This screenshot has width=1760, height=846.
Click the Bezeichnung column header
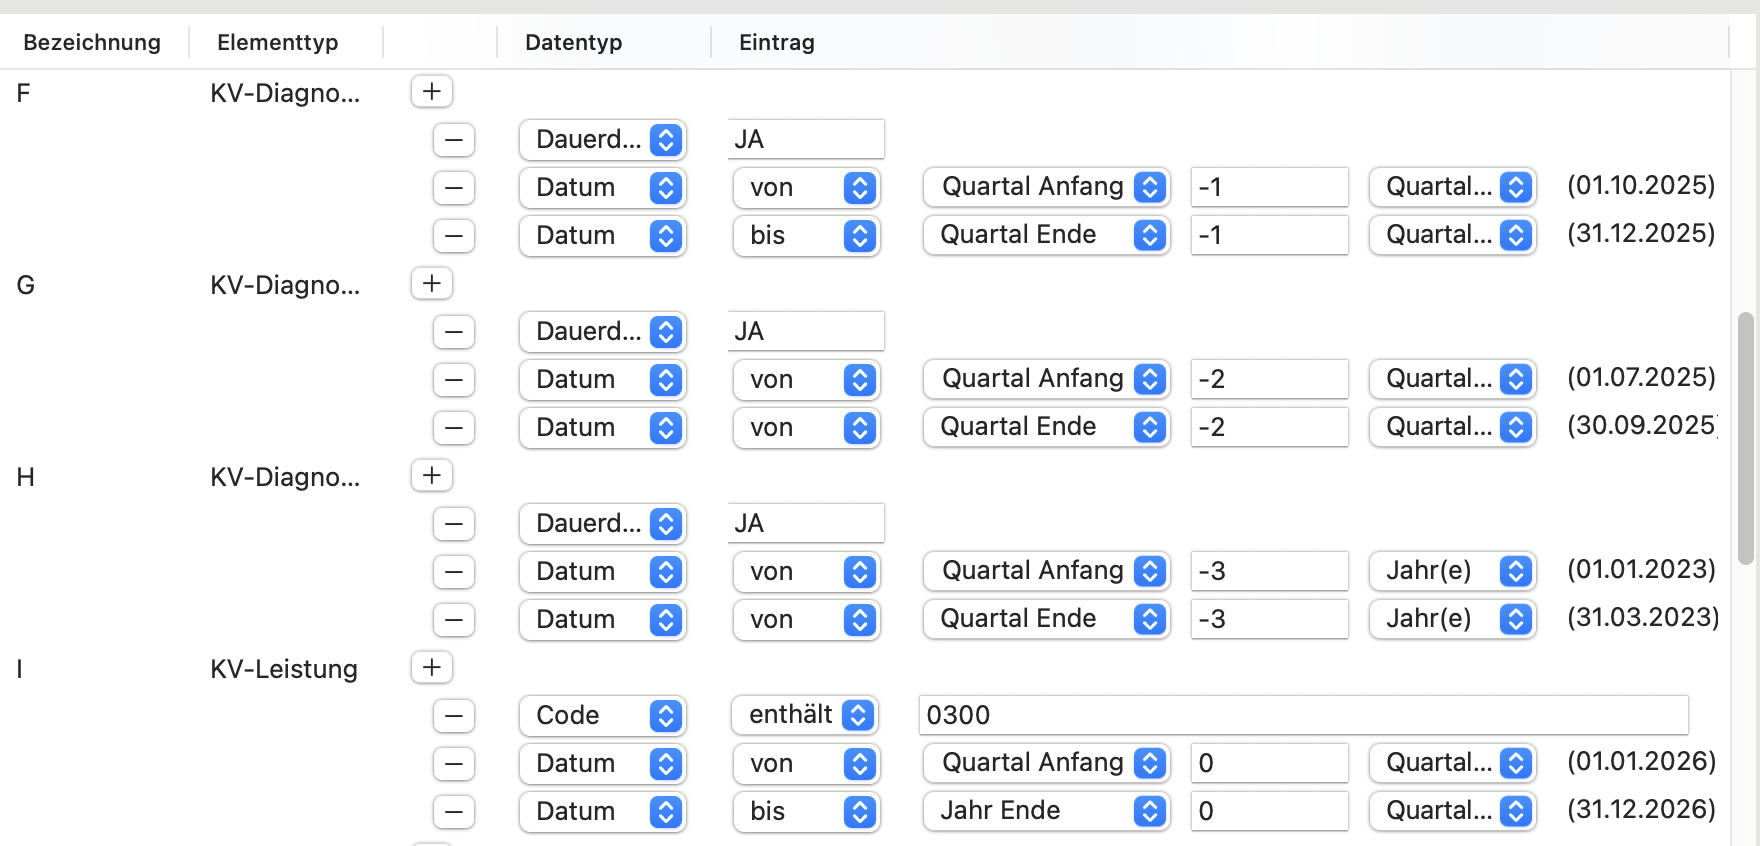(92, 42)
